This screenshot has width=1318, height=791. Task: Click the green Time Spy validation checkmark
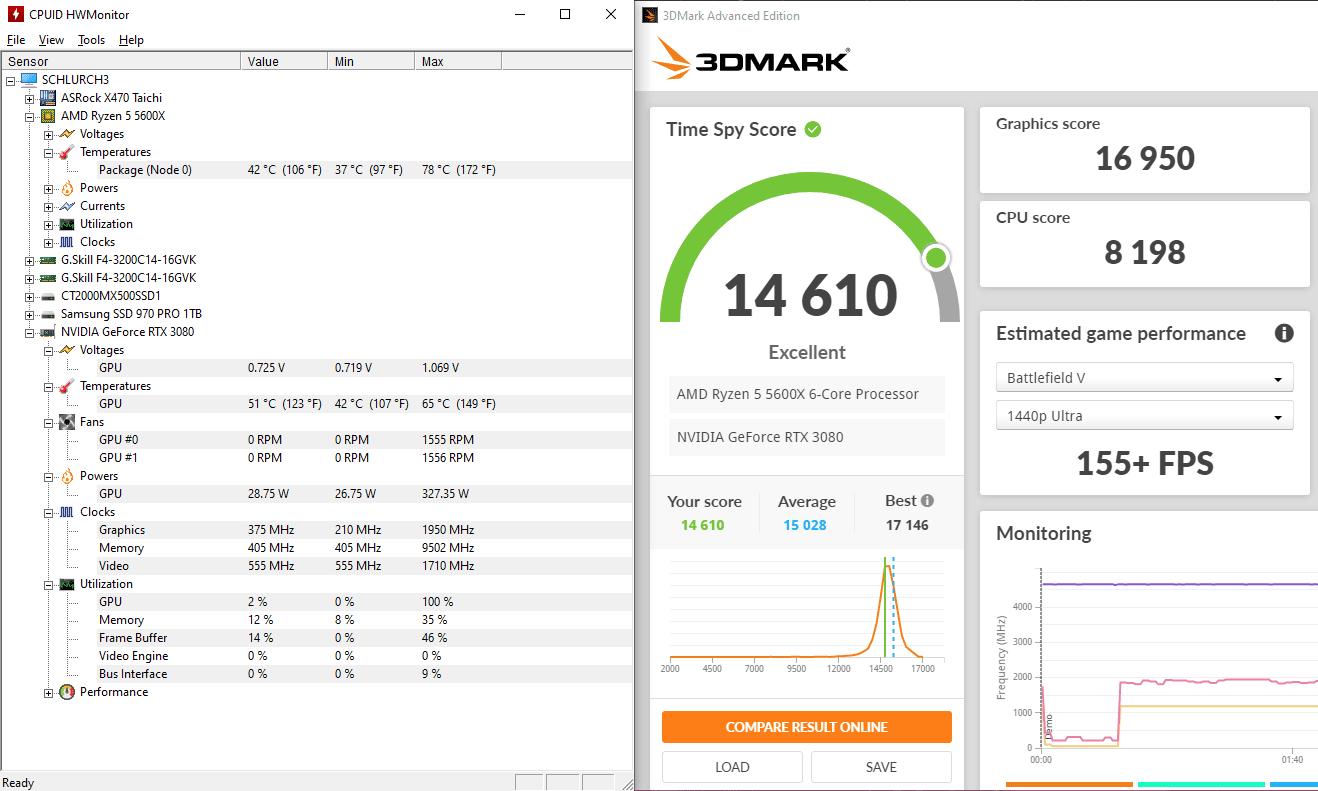(x=813, y=129)
